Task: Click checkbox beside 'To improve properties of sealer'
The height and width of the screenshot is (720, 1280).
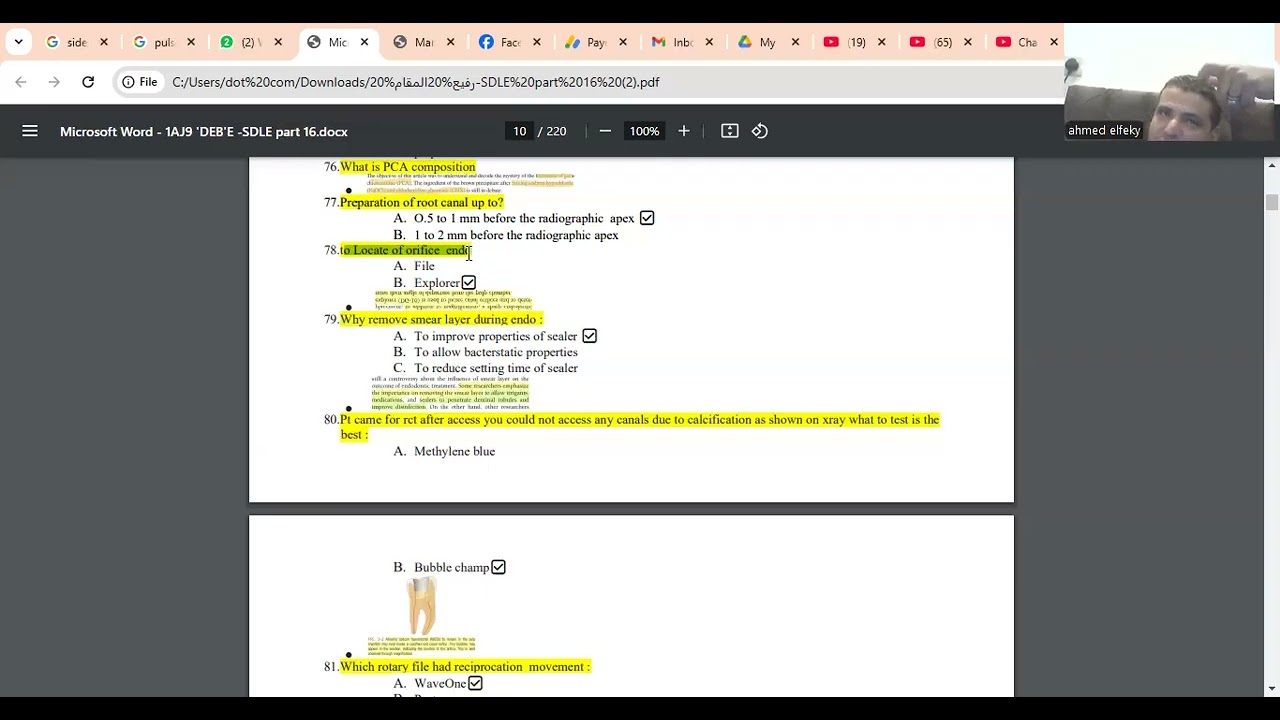Action: [x=590, y=336]
